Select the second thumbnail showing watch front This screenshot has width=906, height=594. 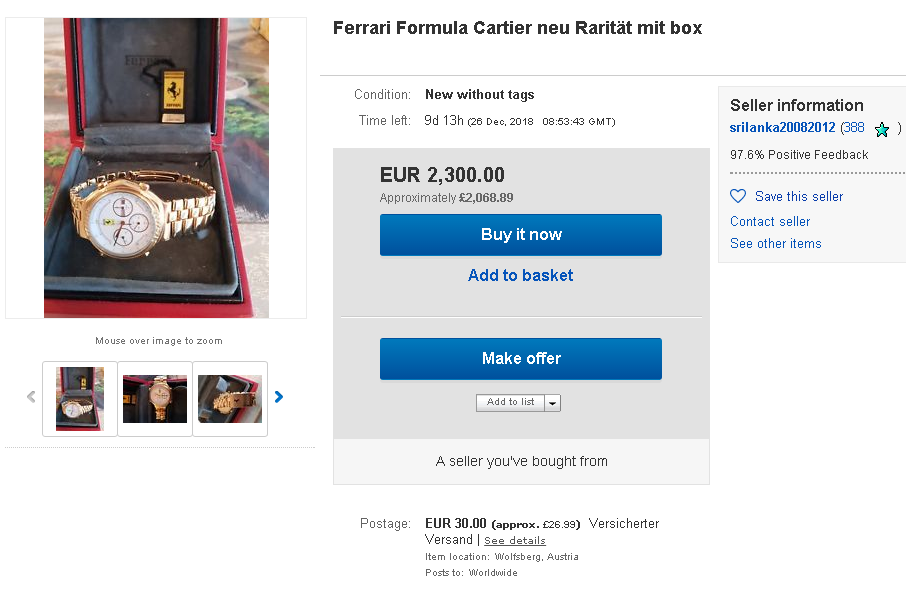(x=155, y=398)
